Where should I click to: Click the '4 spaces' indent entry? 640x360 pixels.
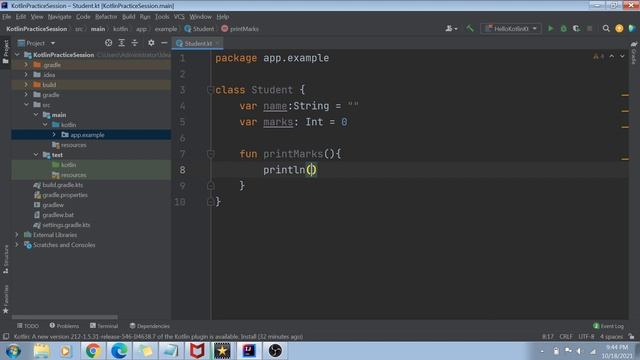click(x=611, y=337)
